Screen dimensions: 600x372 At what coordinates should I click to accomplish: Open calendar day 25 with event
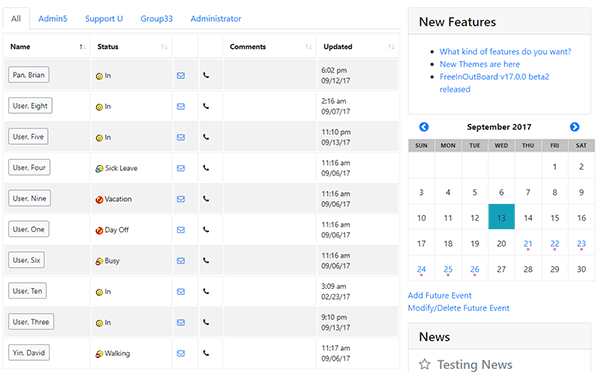448,269
